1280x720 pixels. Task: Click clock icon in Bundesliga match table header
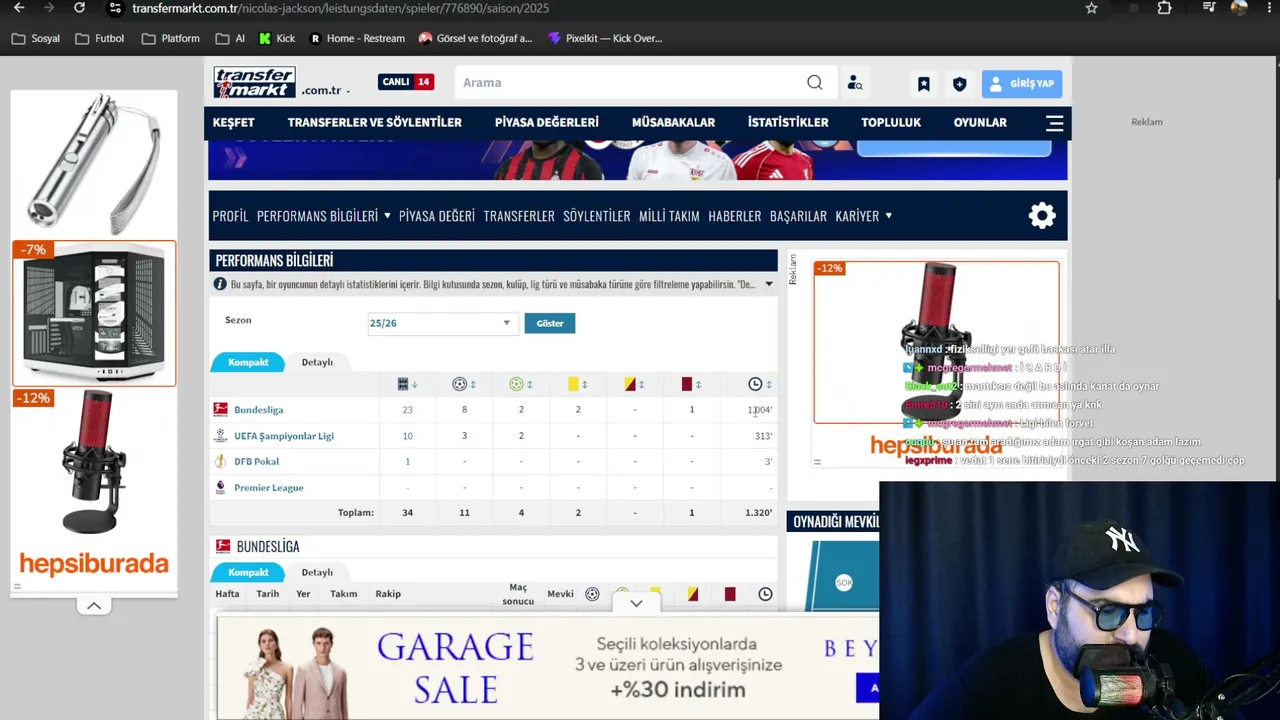click(x=765, y=594)
